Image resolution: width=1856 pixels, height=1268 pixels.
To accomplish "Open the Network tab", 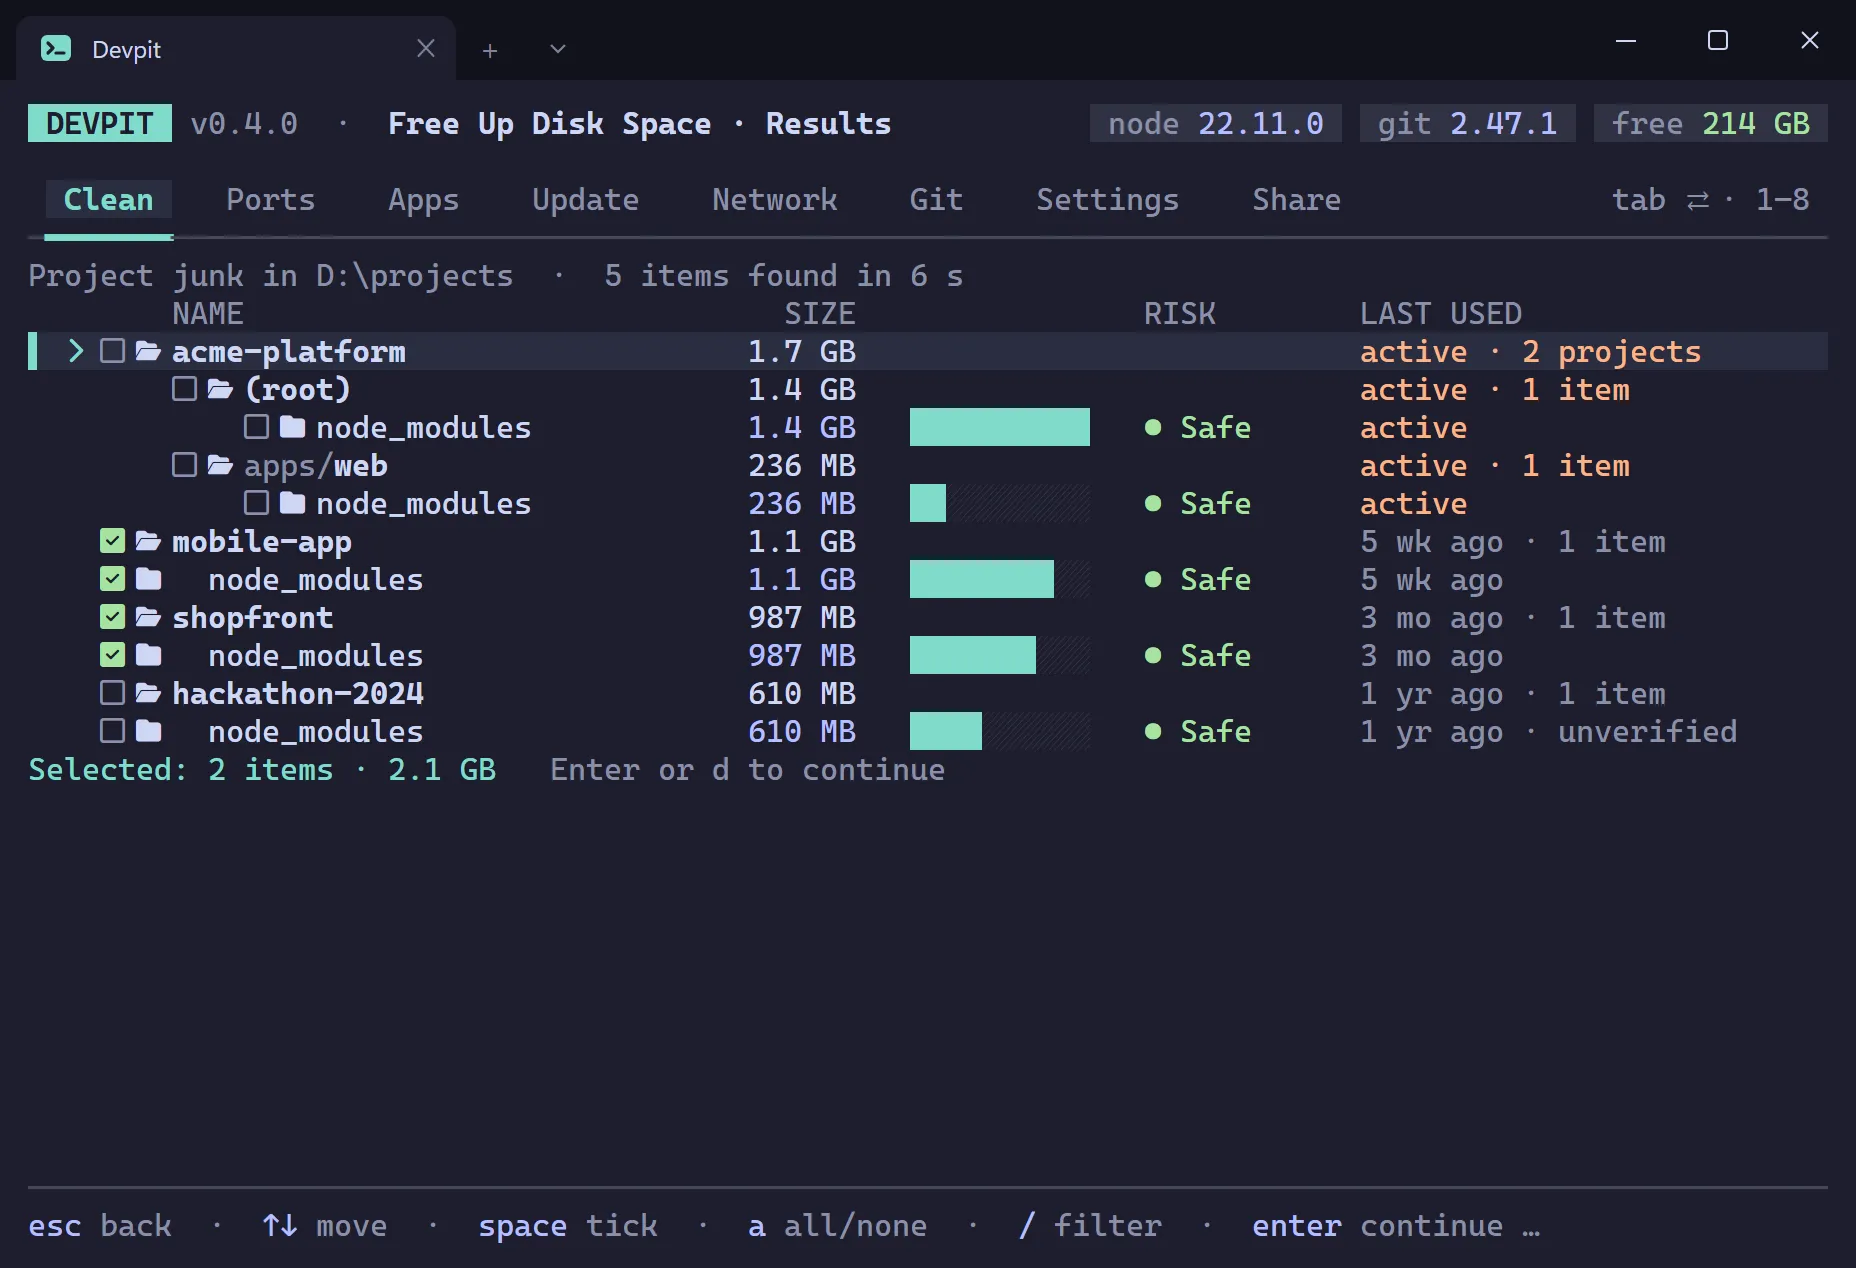I will tap(774, 200).
